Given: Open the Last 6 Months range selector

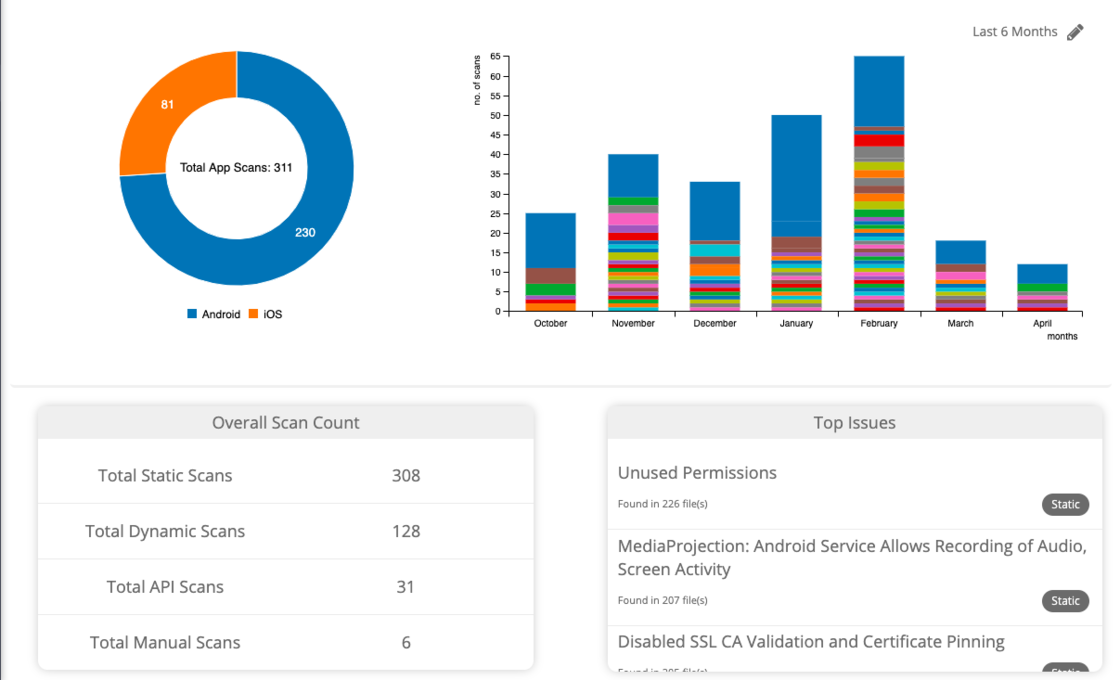Looking at the screenshot, I should pyautogui.click(x=1014, y=32).
